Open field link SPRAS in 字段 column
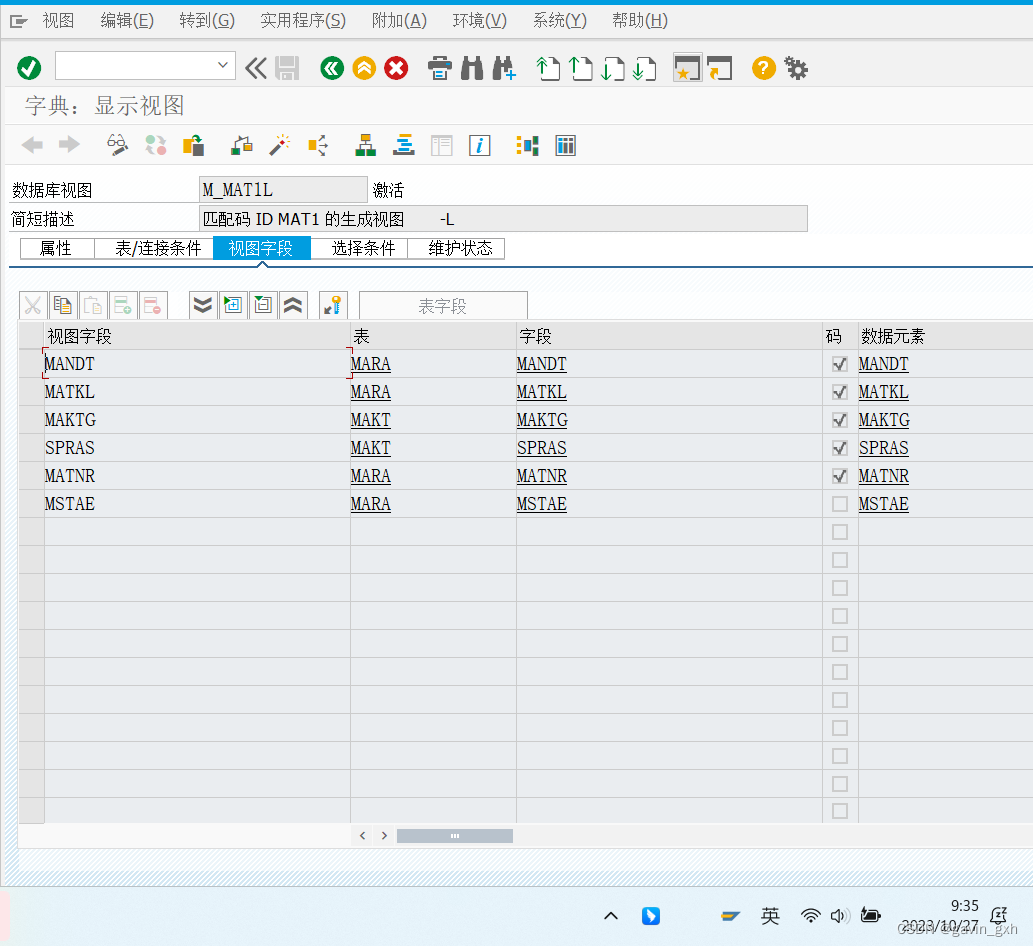Viewport: 1033px width, 946px height. click(542, 448)
